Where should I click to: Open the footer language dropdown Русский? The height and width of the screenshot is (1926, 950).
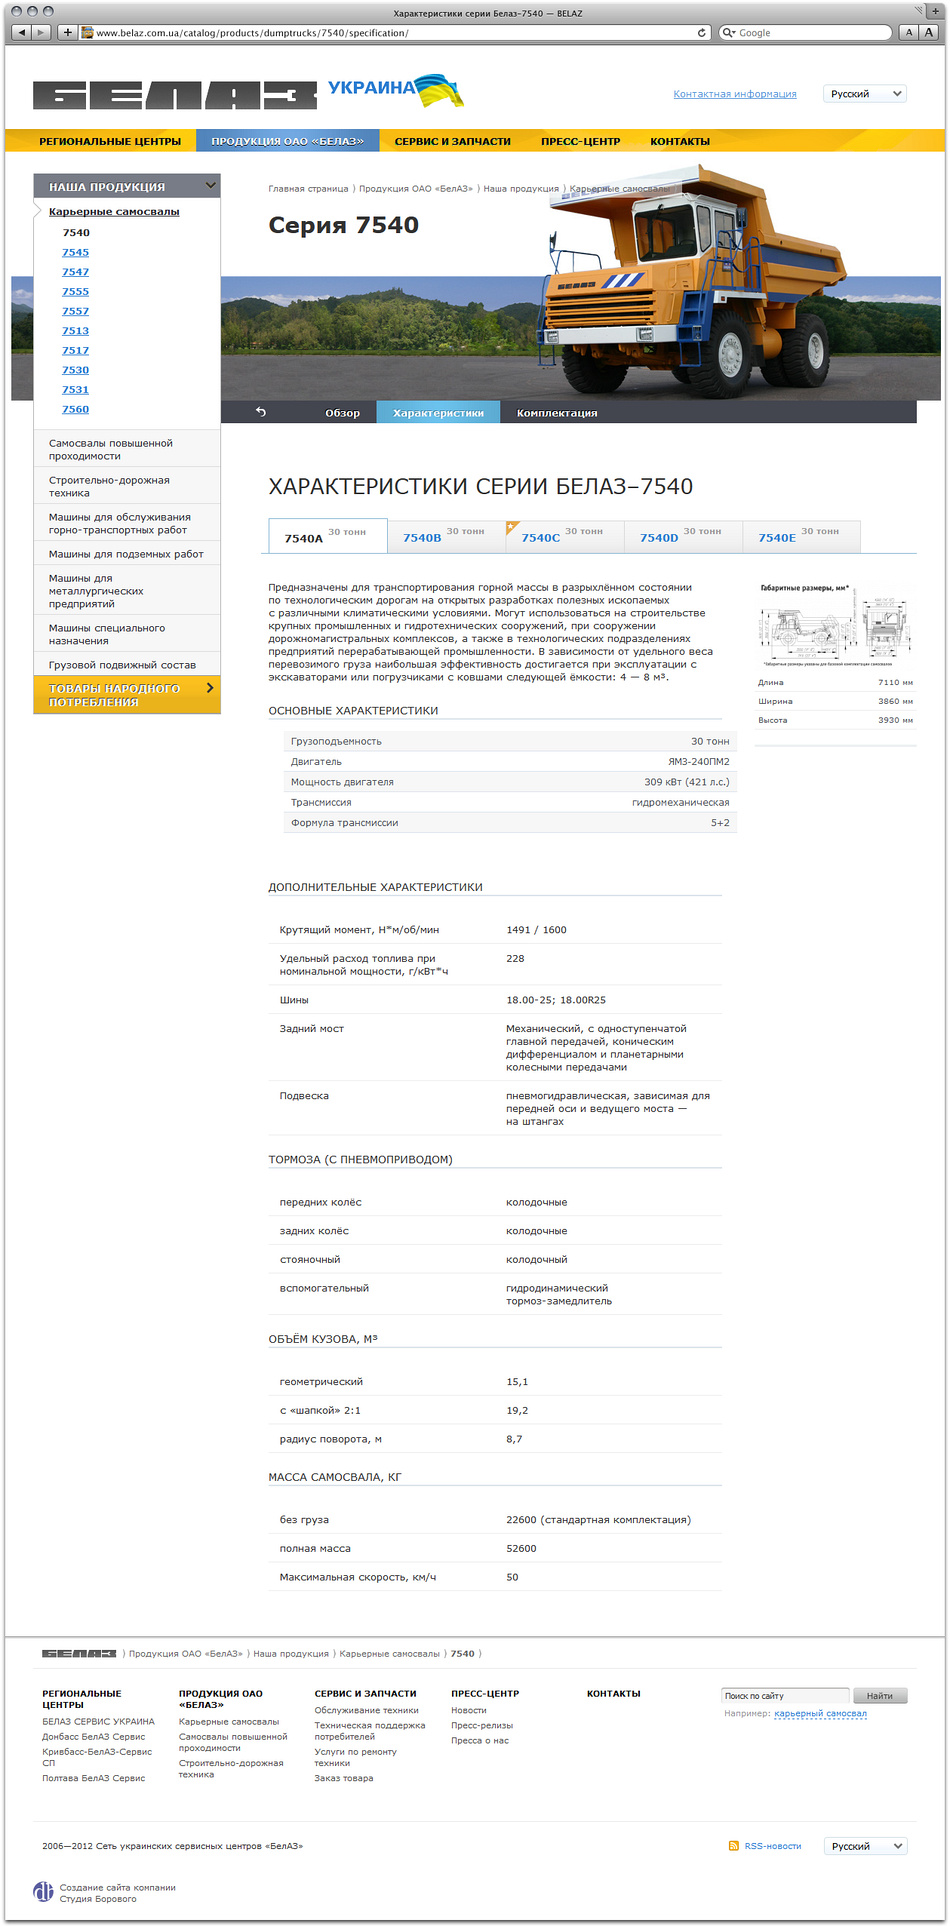(x=865, y=1846)
